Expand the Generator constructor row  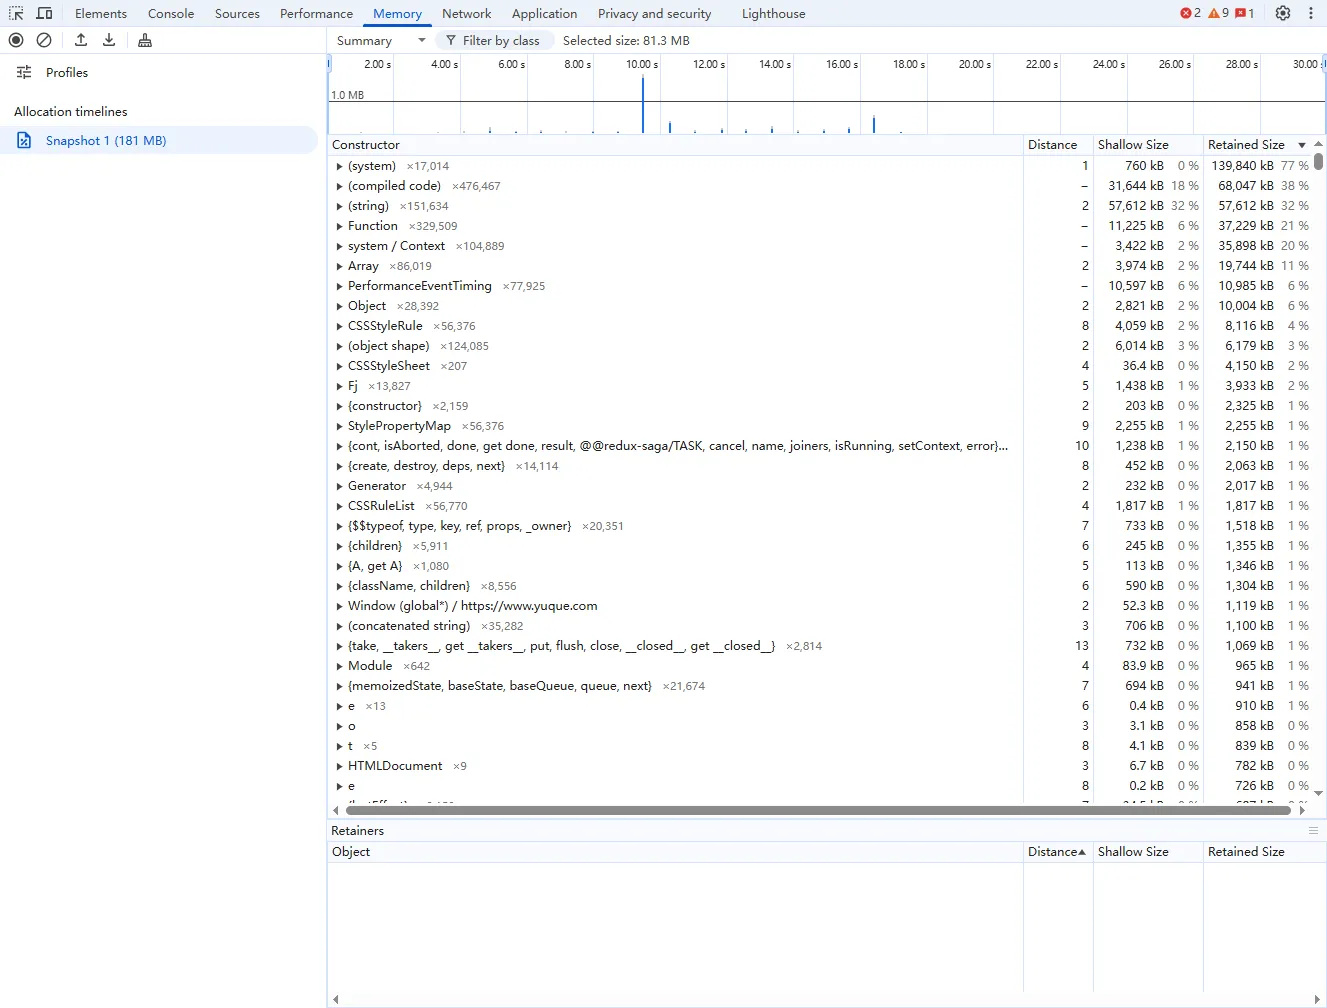[340, 487]
